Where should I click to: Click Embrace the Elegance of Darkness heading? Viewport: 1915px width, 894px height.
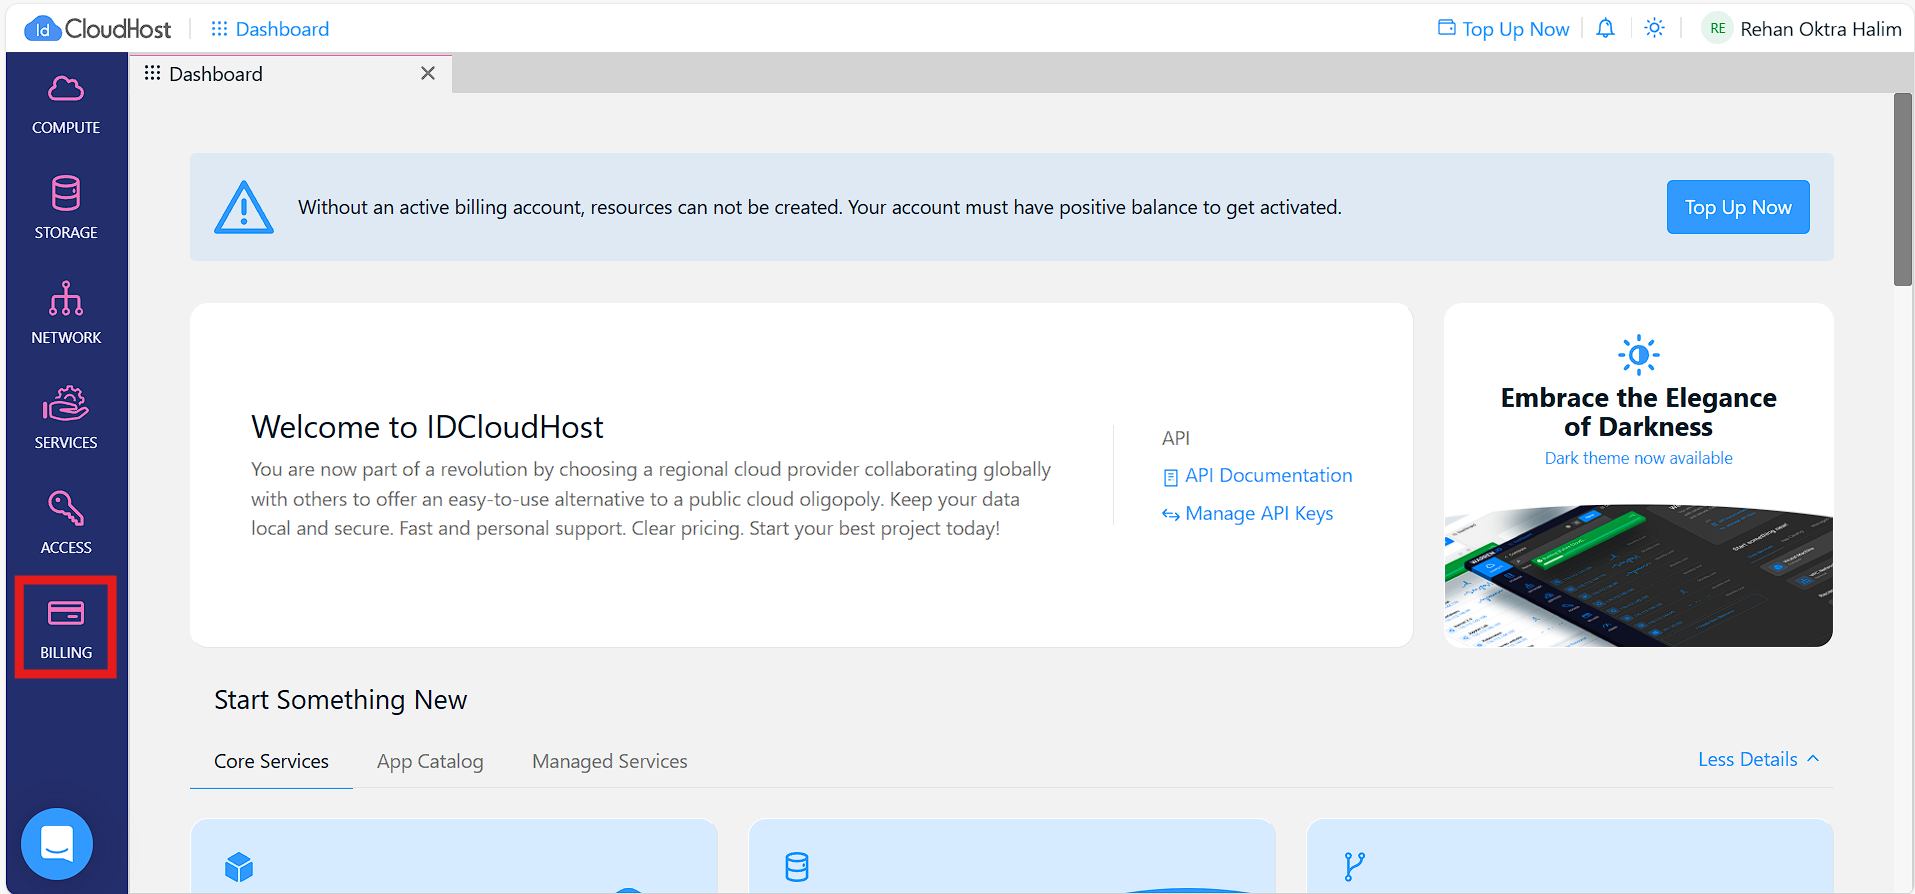(1638, 412)
